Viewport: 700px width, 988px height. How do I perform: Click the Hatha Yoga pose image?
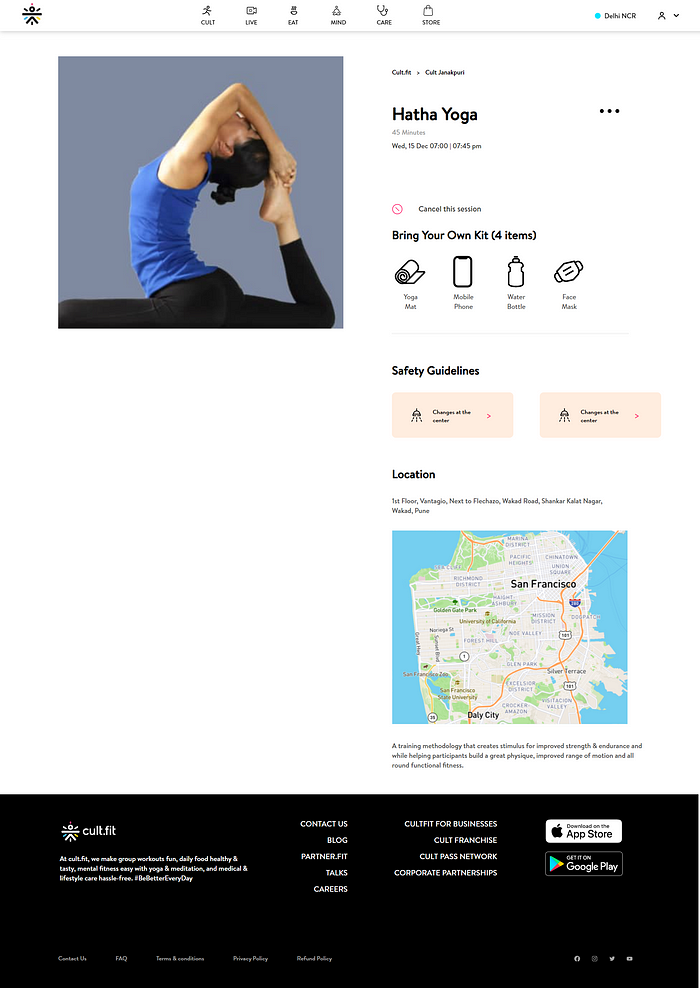pos(200,192)
